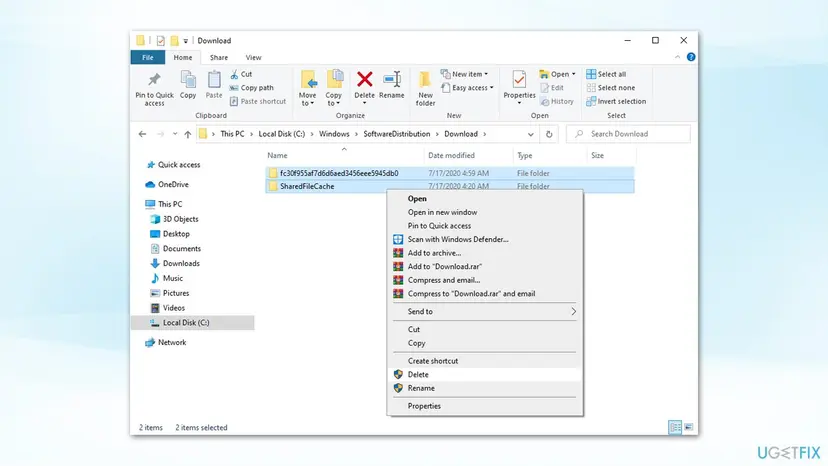Click Windows in the address path

(x=334, y=134)
